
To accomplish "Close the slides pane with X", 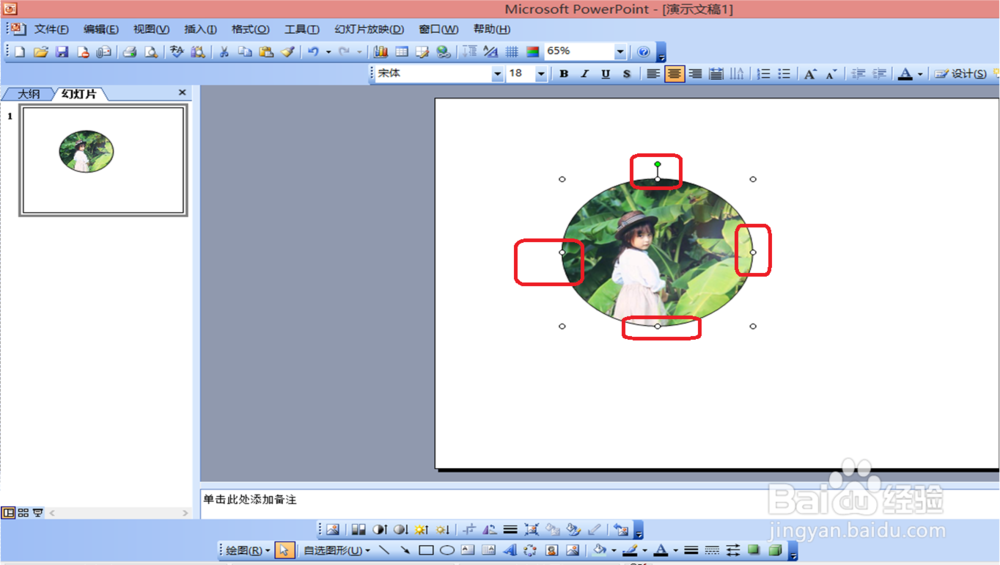I will (182, 92).
